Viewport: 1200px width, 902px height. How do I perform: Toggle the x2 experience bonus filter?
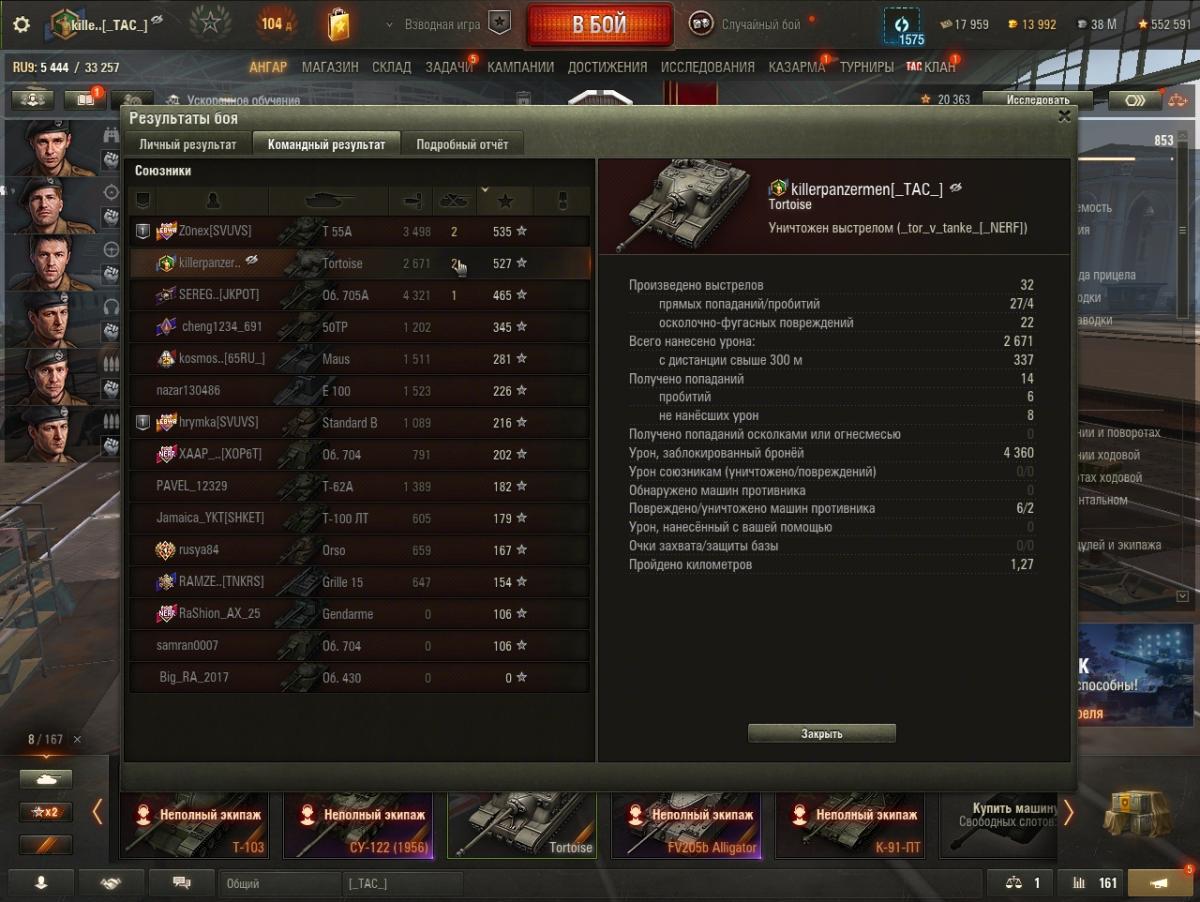45,812
